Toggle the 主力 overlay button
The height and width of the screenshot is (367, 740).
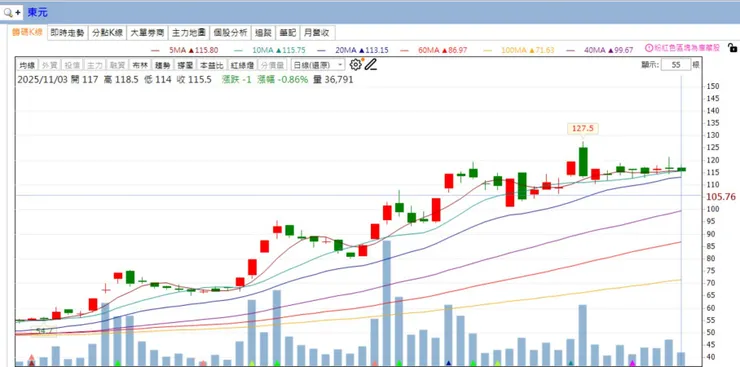[94, 65]
